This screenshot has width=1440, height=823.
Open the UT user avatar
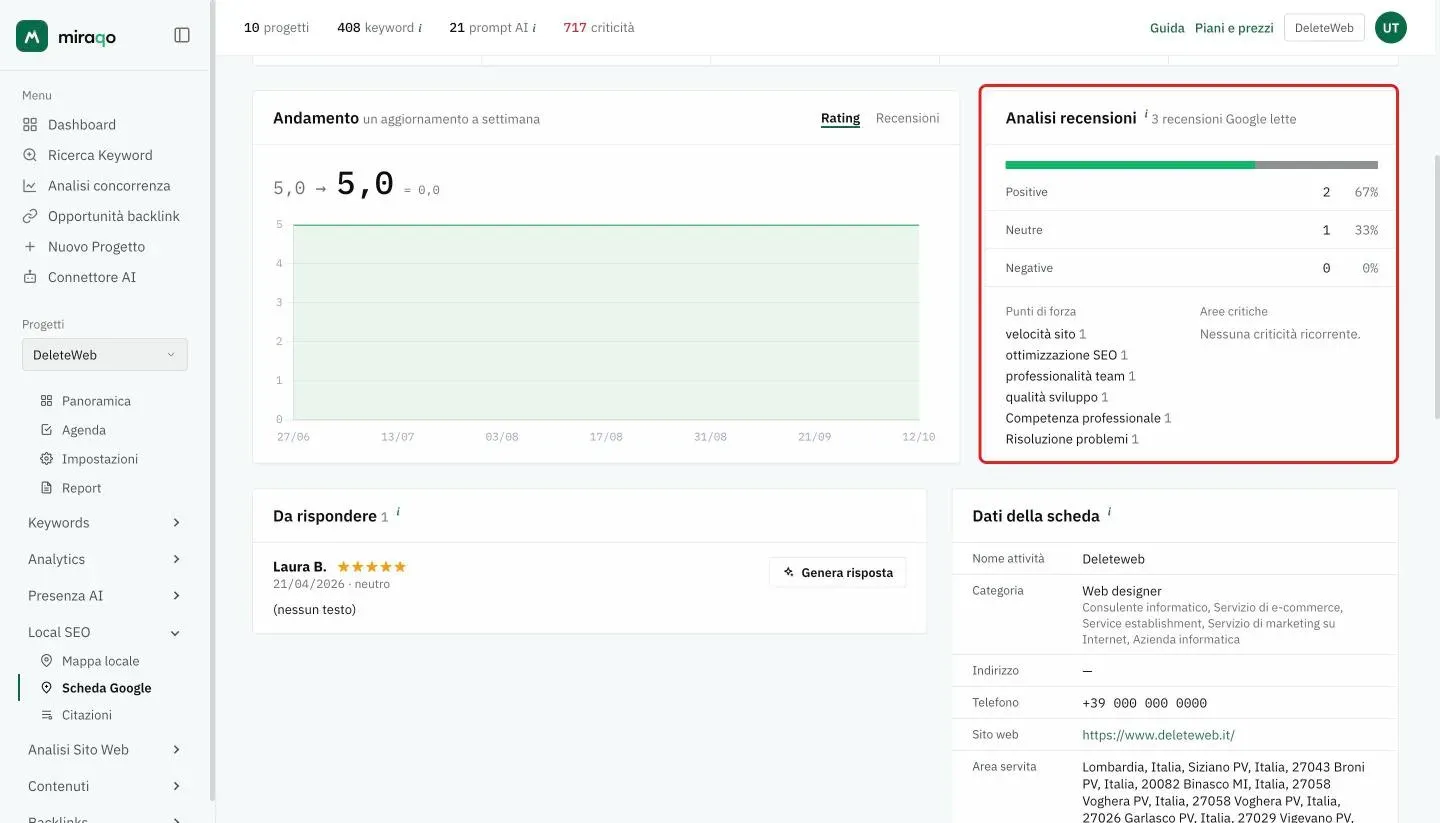click(x=1391, y=28)
